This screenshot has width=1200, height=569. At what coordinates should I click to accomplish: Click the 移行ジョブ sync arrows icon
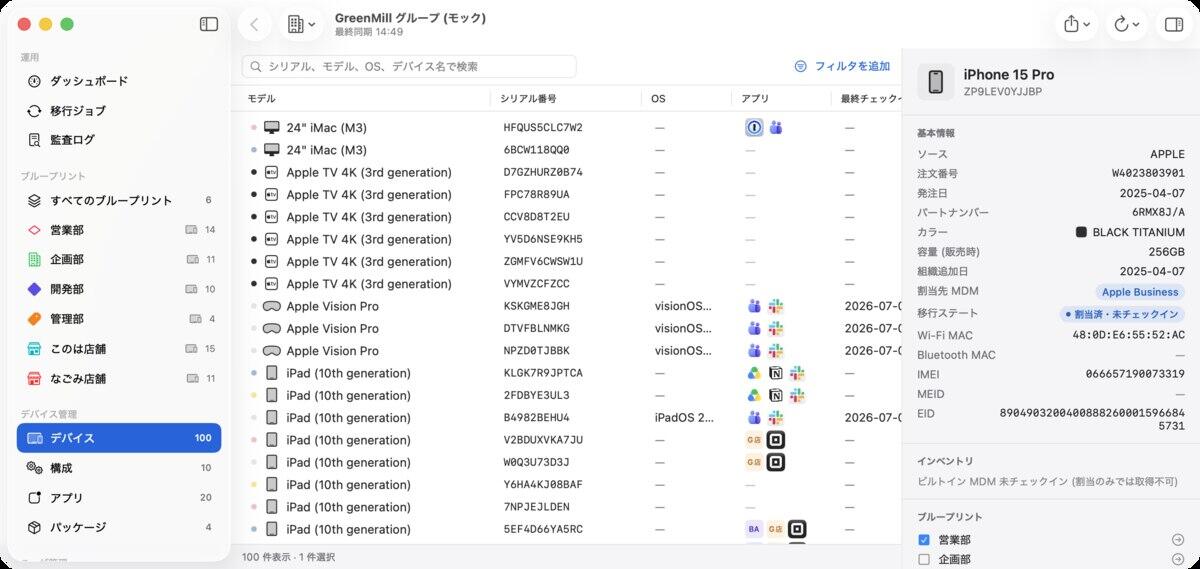tap(34, 111)
